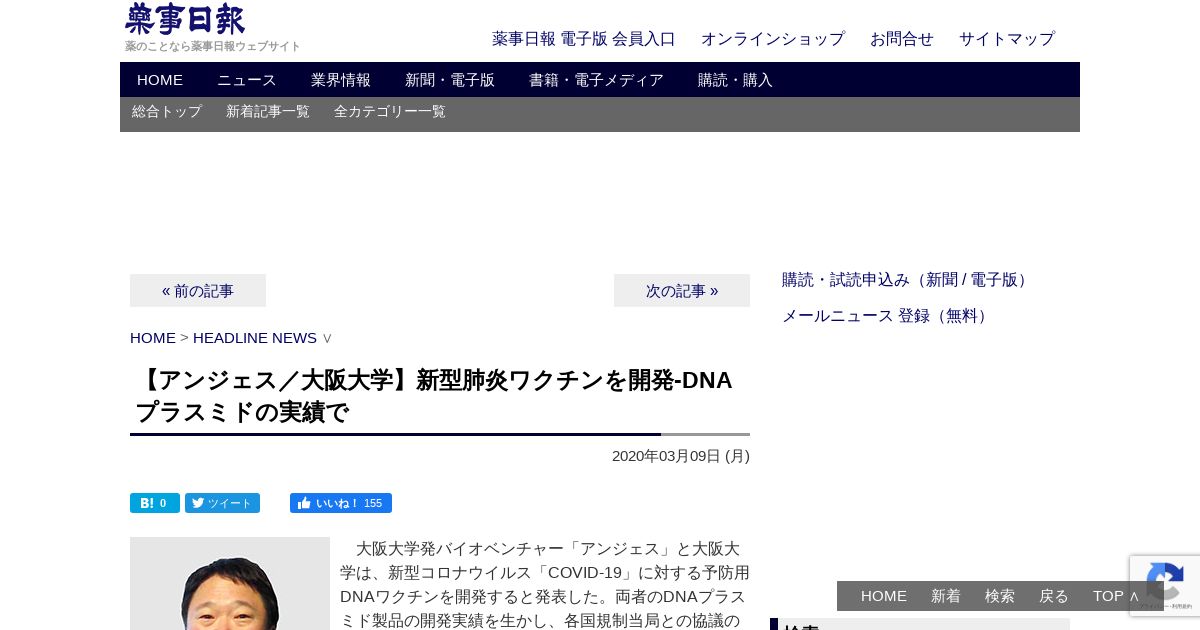This screenshot has height=630, width=1200.
Task: View the サイトマップ
Action: (x=1007, y=39)
